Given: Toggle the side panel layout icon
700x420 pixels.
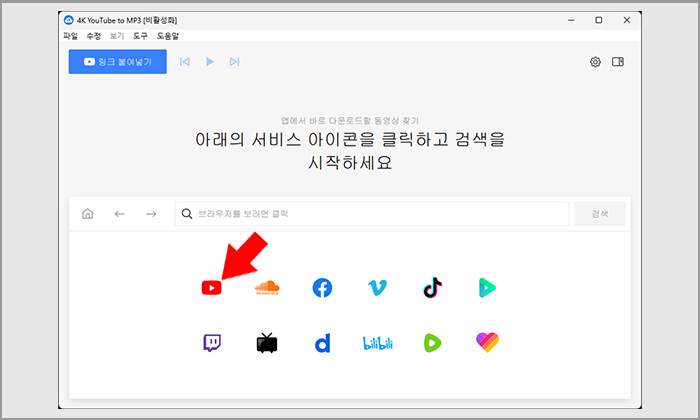Looking at the screenshot, I should click(x=618, y=62).
